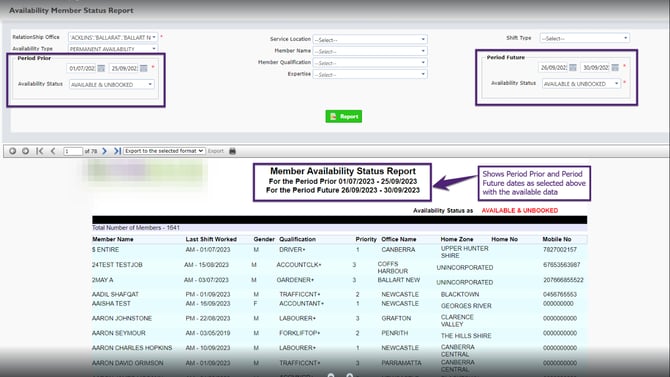The image size is (670, 377).
Task: Open Period Prior end date calendar
Action: tap(144, 68)
